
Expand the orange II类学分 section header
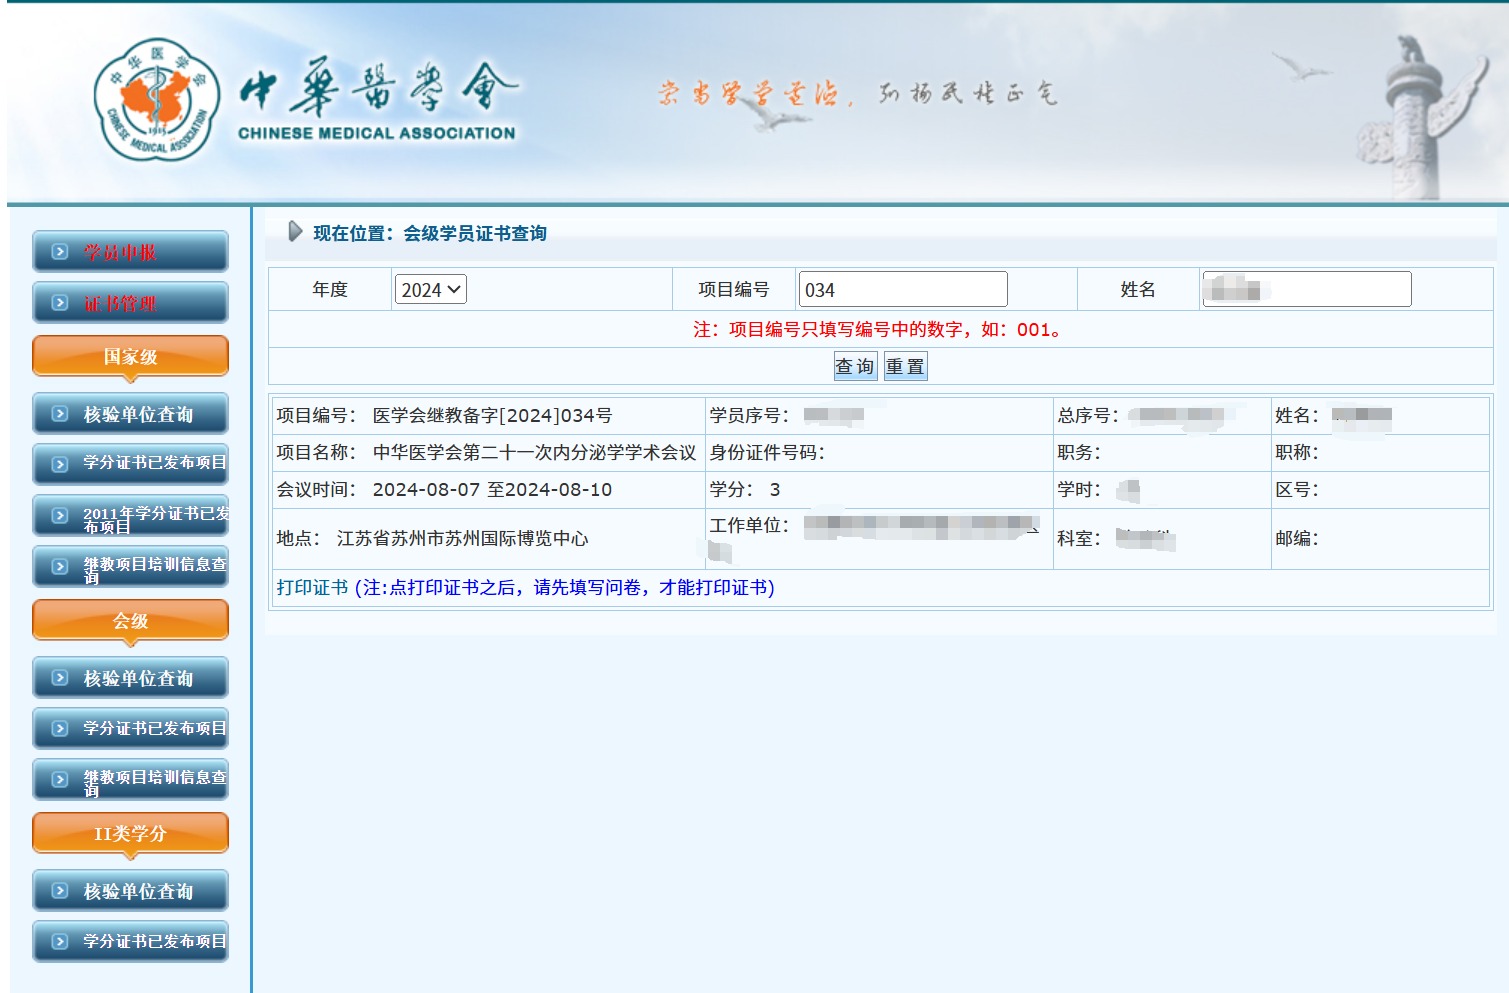click(x=130, y=834)
